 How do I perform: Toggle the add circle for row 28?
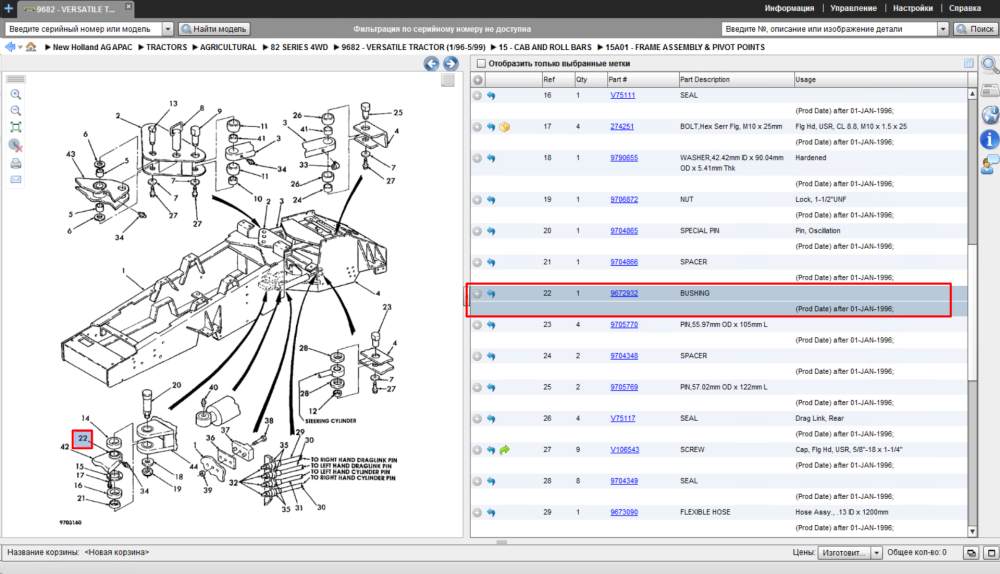477,482
